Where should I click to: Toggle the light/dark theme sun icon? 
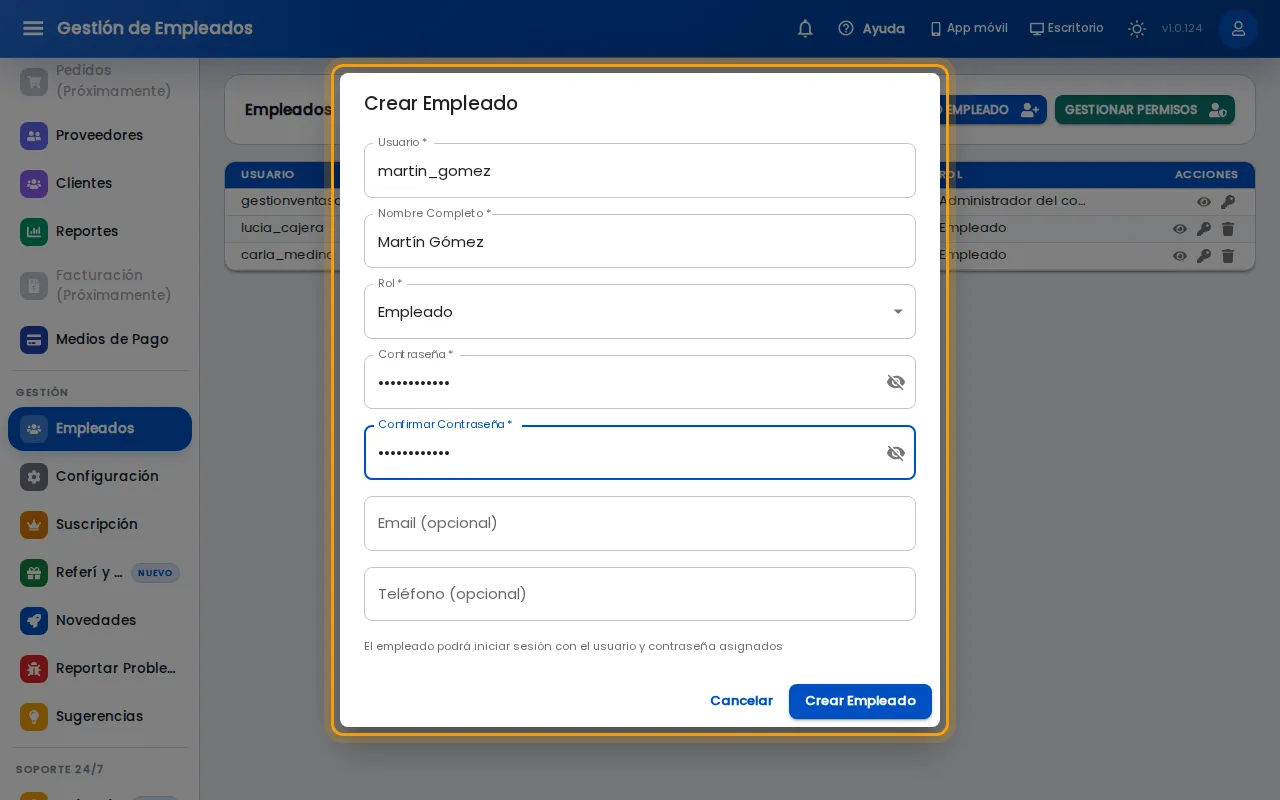pyautogui.click(x=1137, y=29)
